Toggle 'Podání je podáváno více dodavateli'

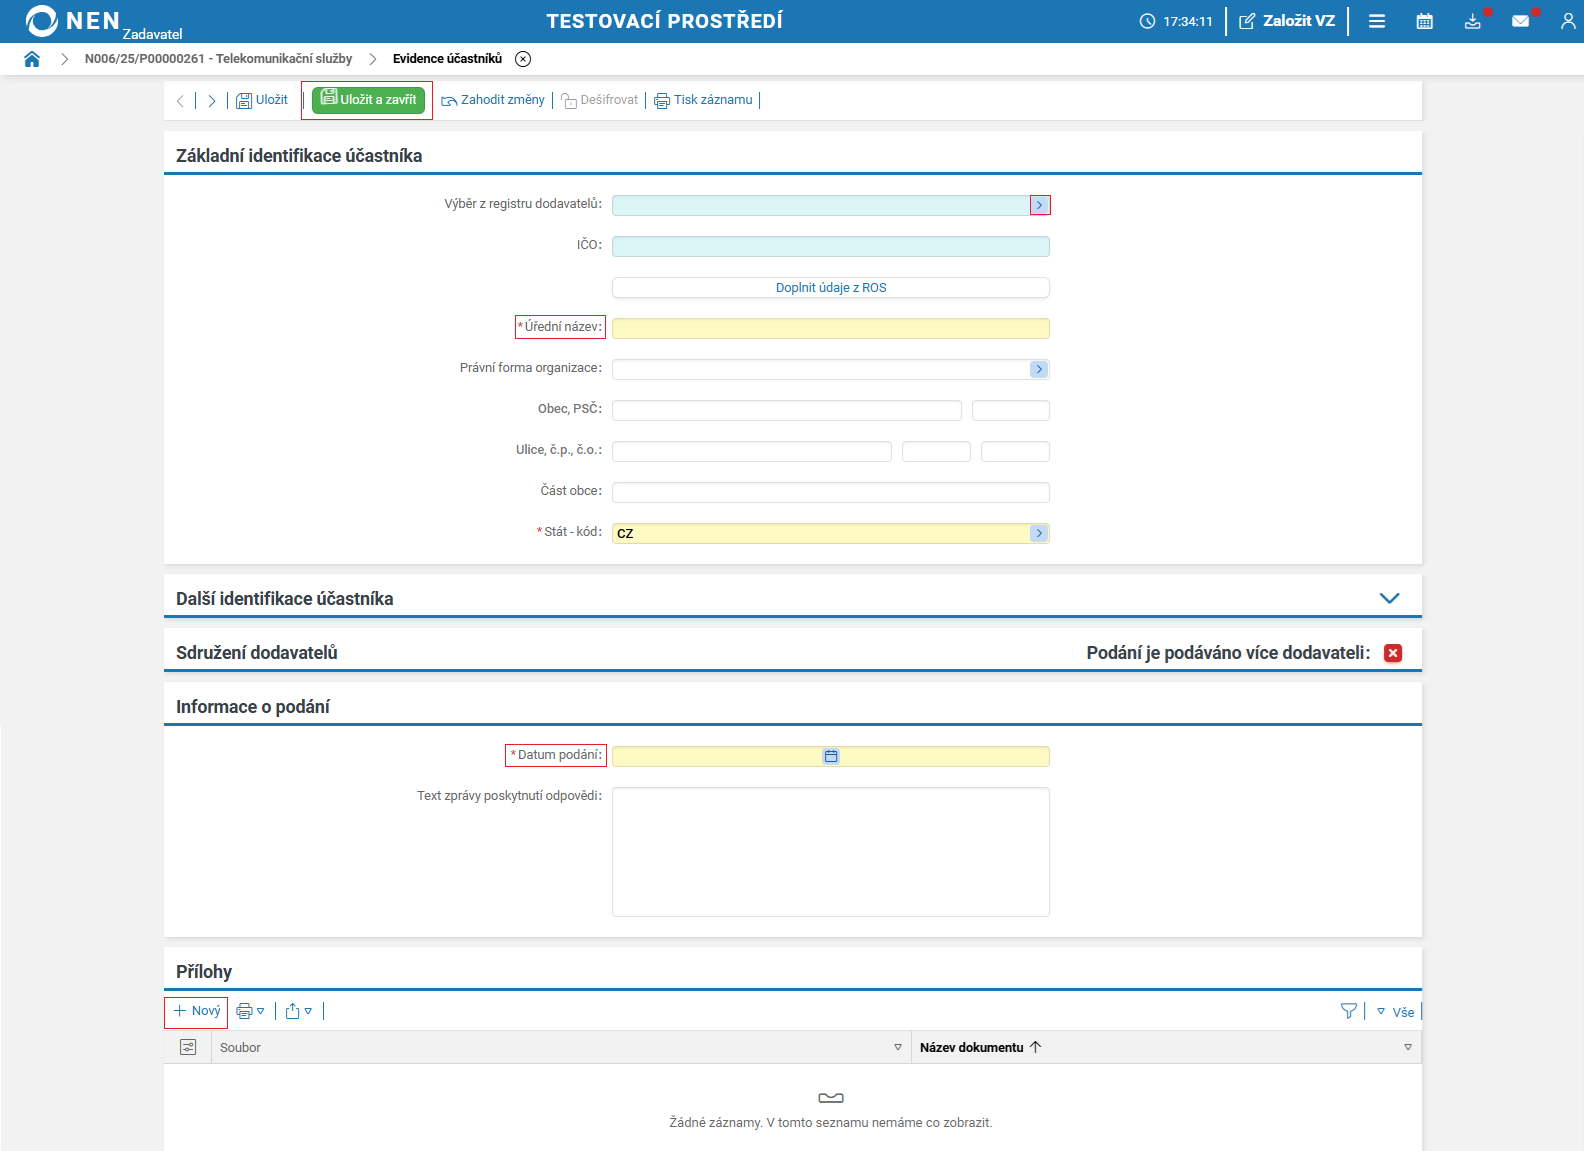[x=1393, y=653]
